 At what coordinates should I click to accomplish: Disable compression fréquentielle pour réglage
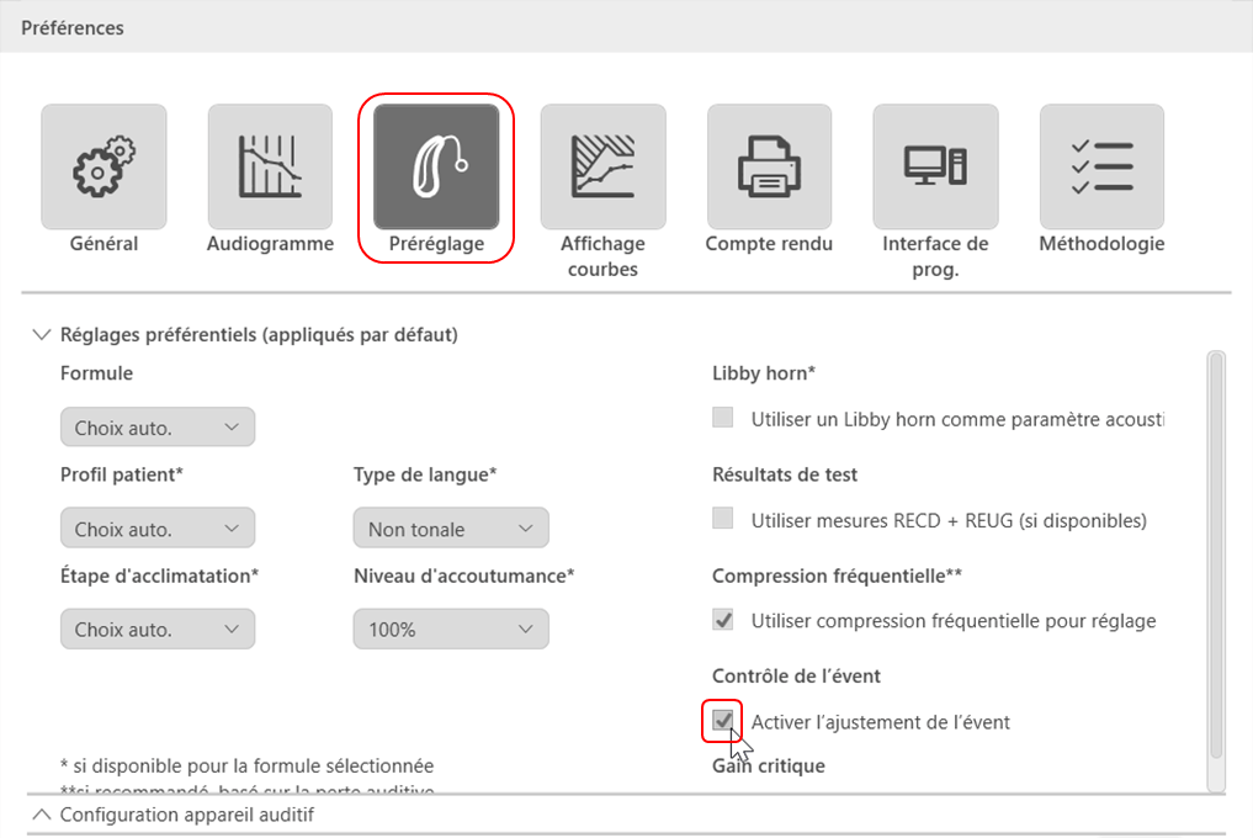coord(721,620)
